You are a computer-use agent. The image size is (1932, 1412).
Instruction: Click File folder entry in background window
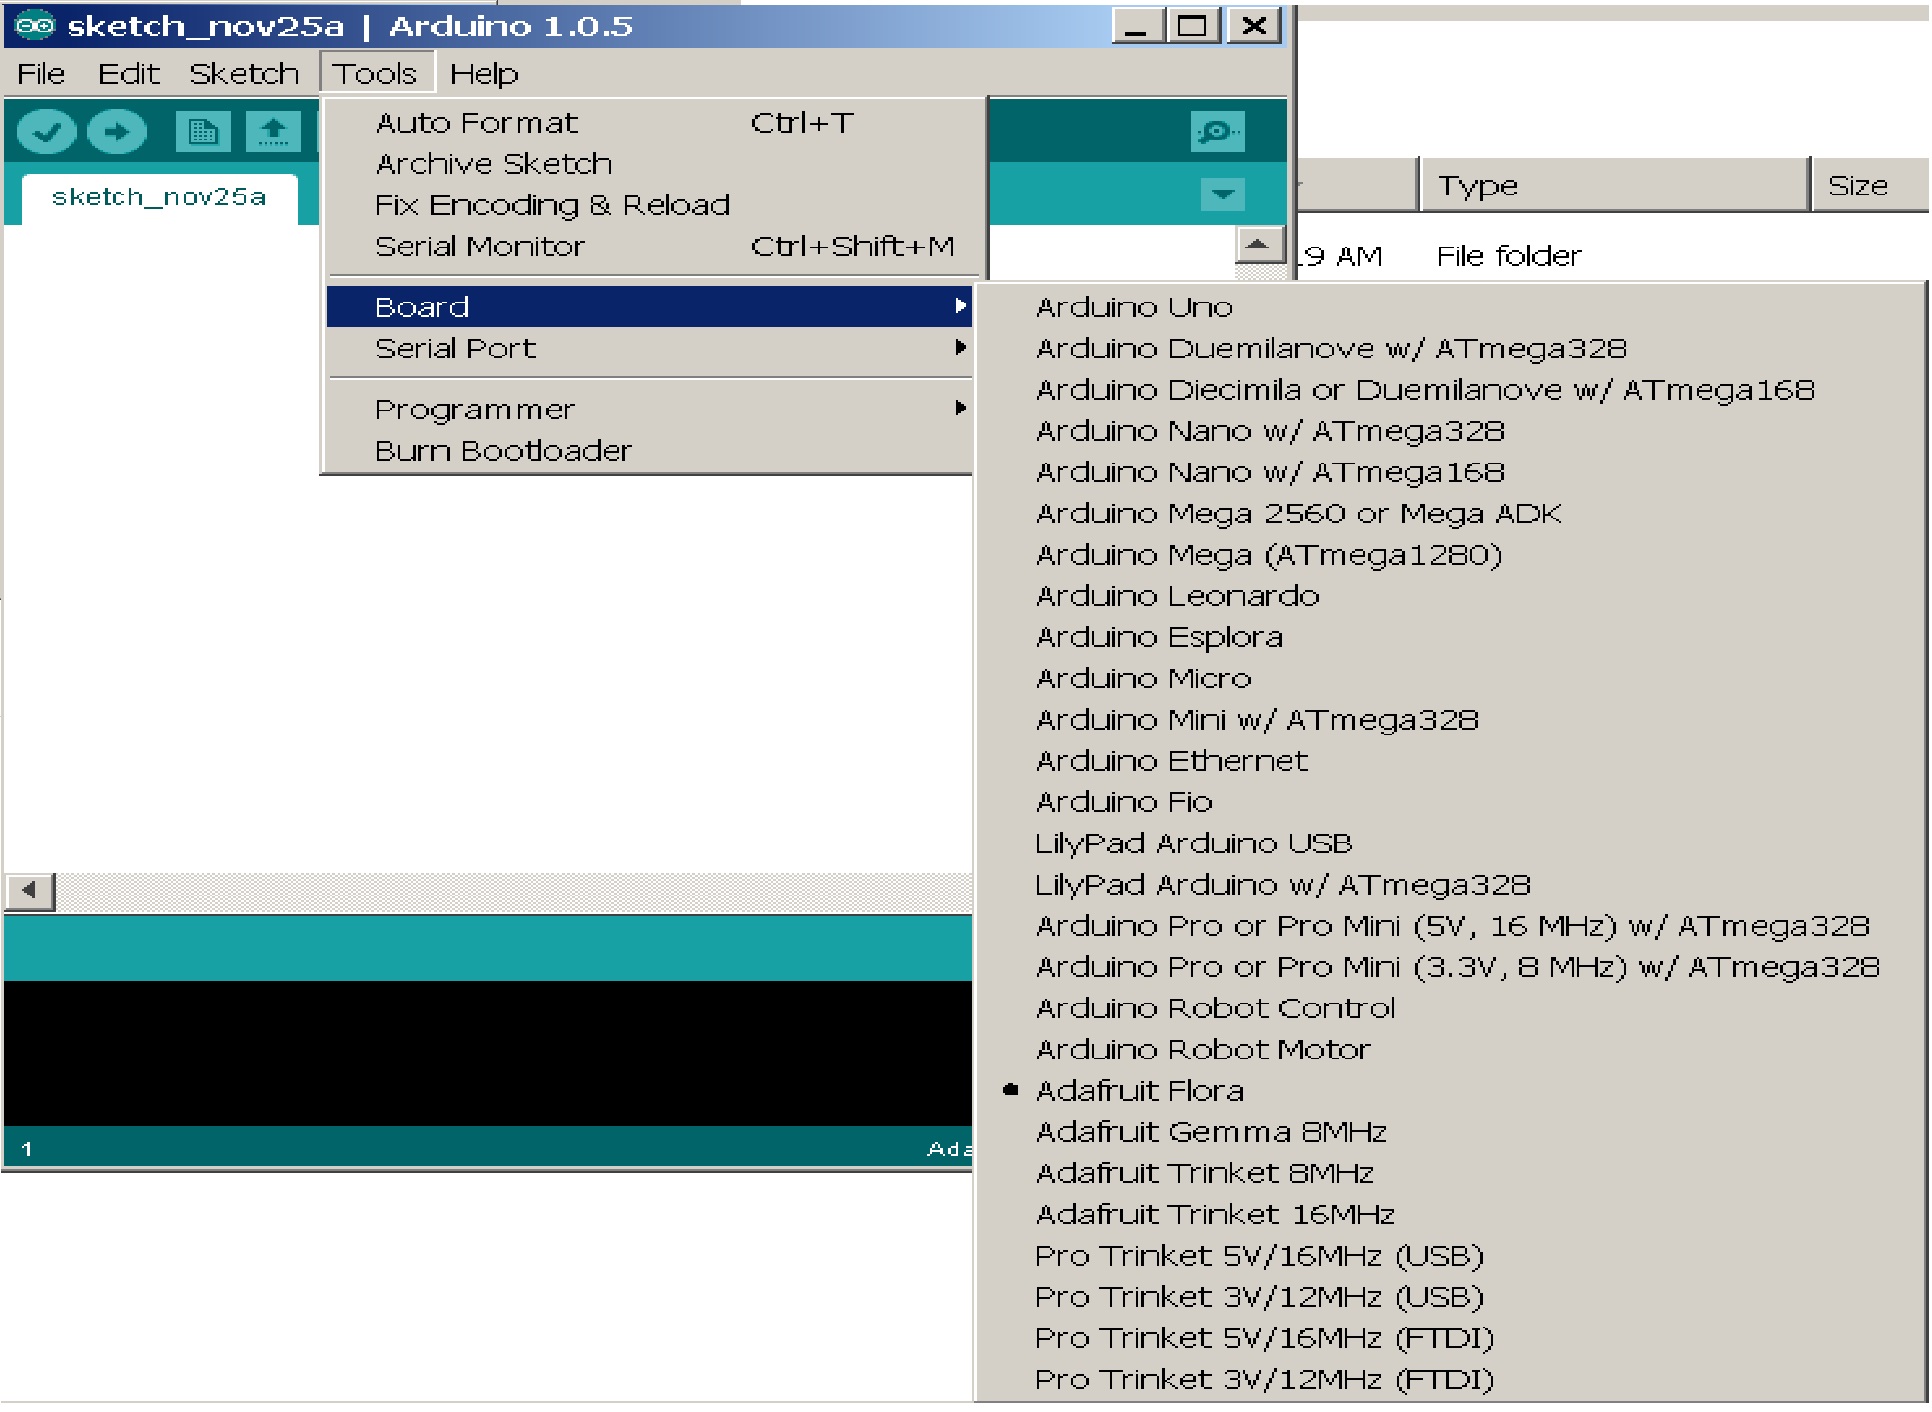1509,257
